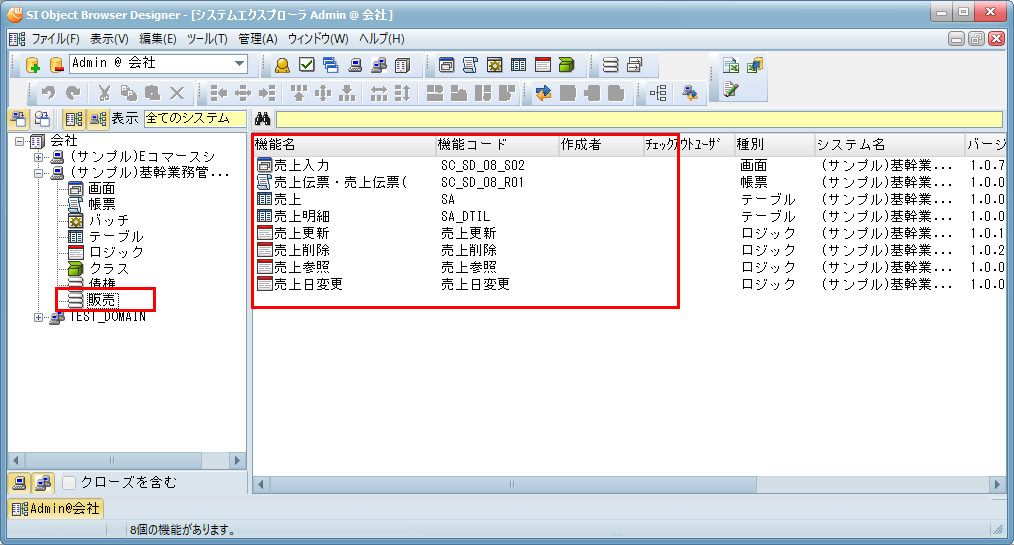Click the batch gear toolbar icon

(495, 65)
